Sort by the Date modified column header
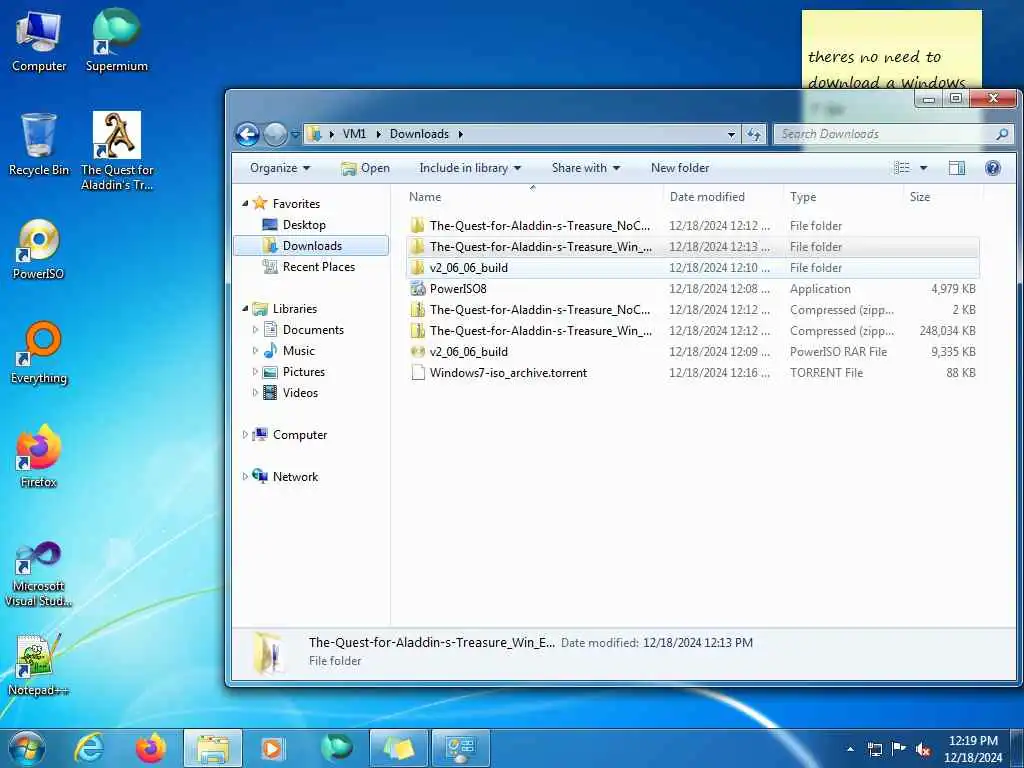Viewport: 1024px width, 768px height. 707,197
